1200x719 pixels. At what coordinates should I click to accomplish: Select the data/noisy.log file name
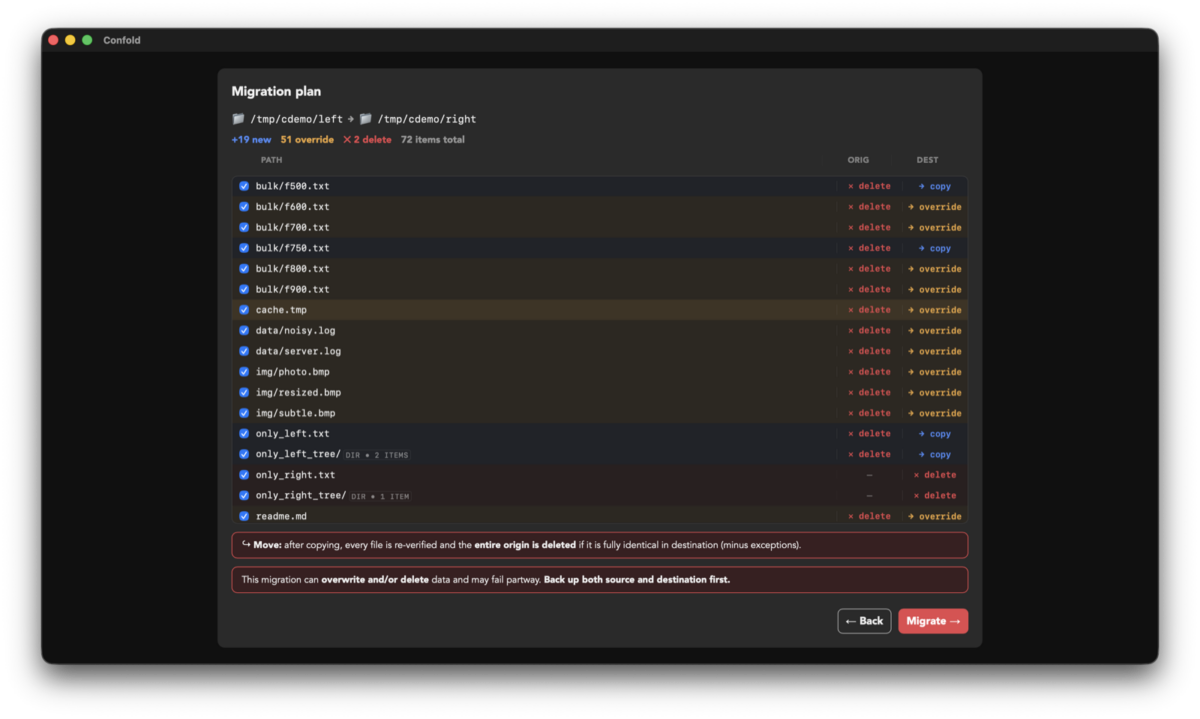coord(295,331)
